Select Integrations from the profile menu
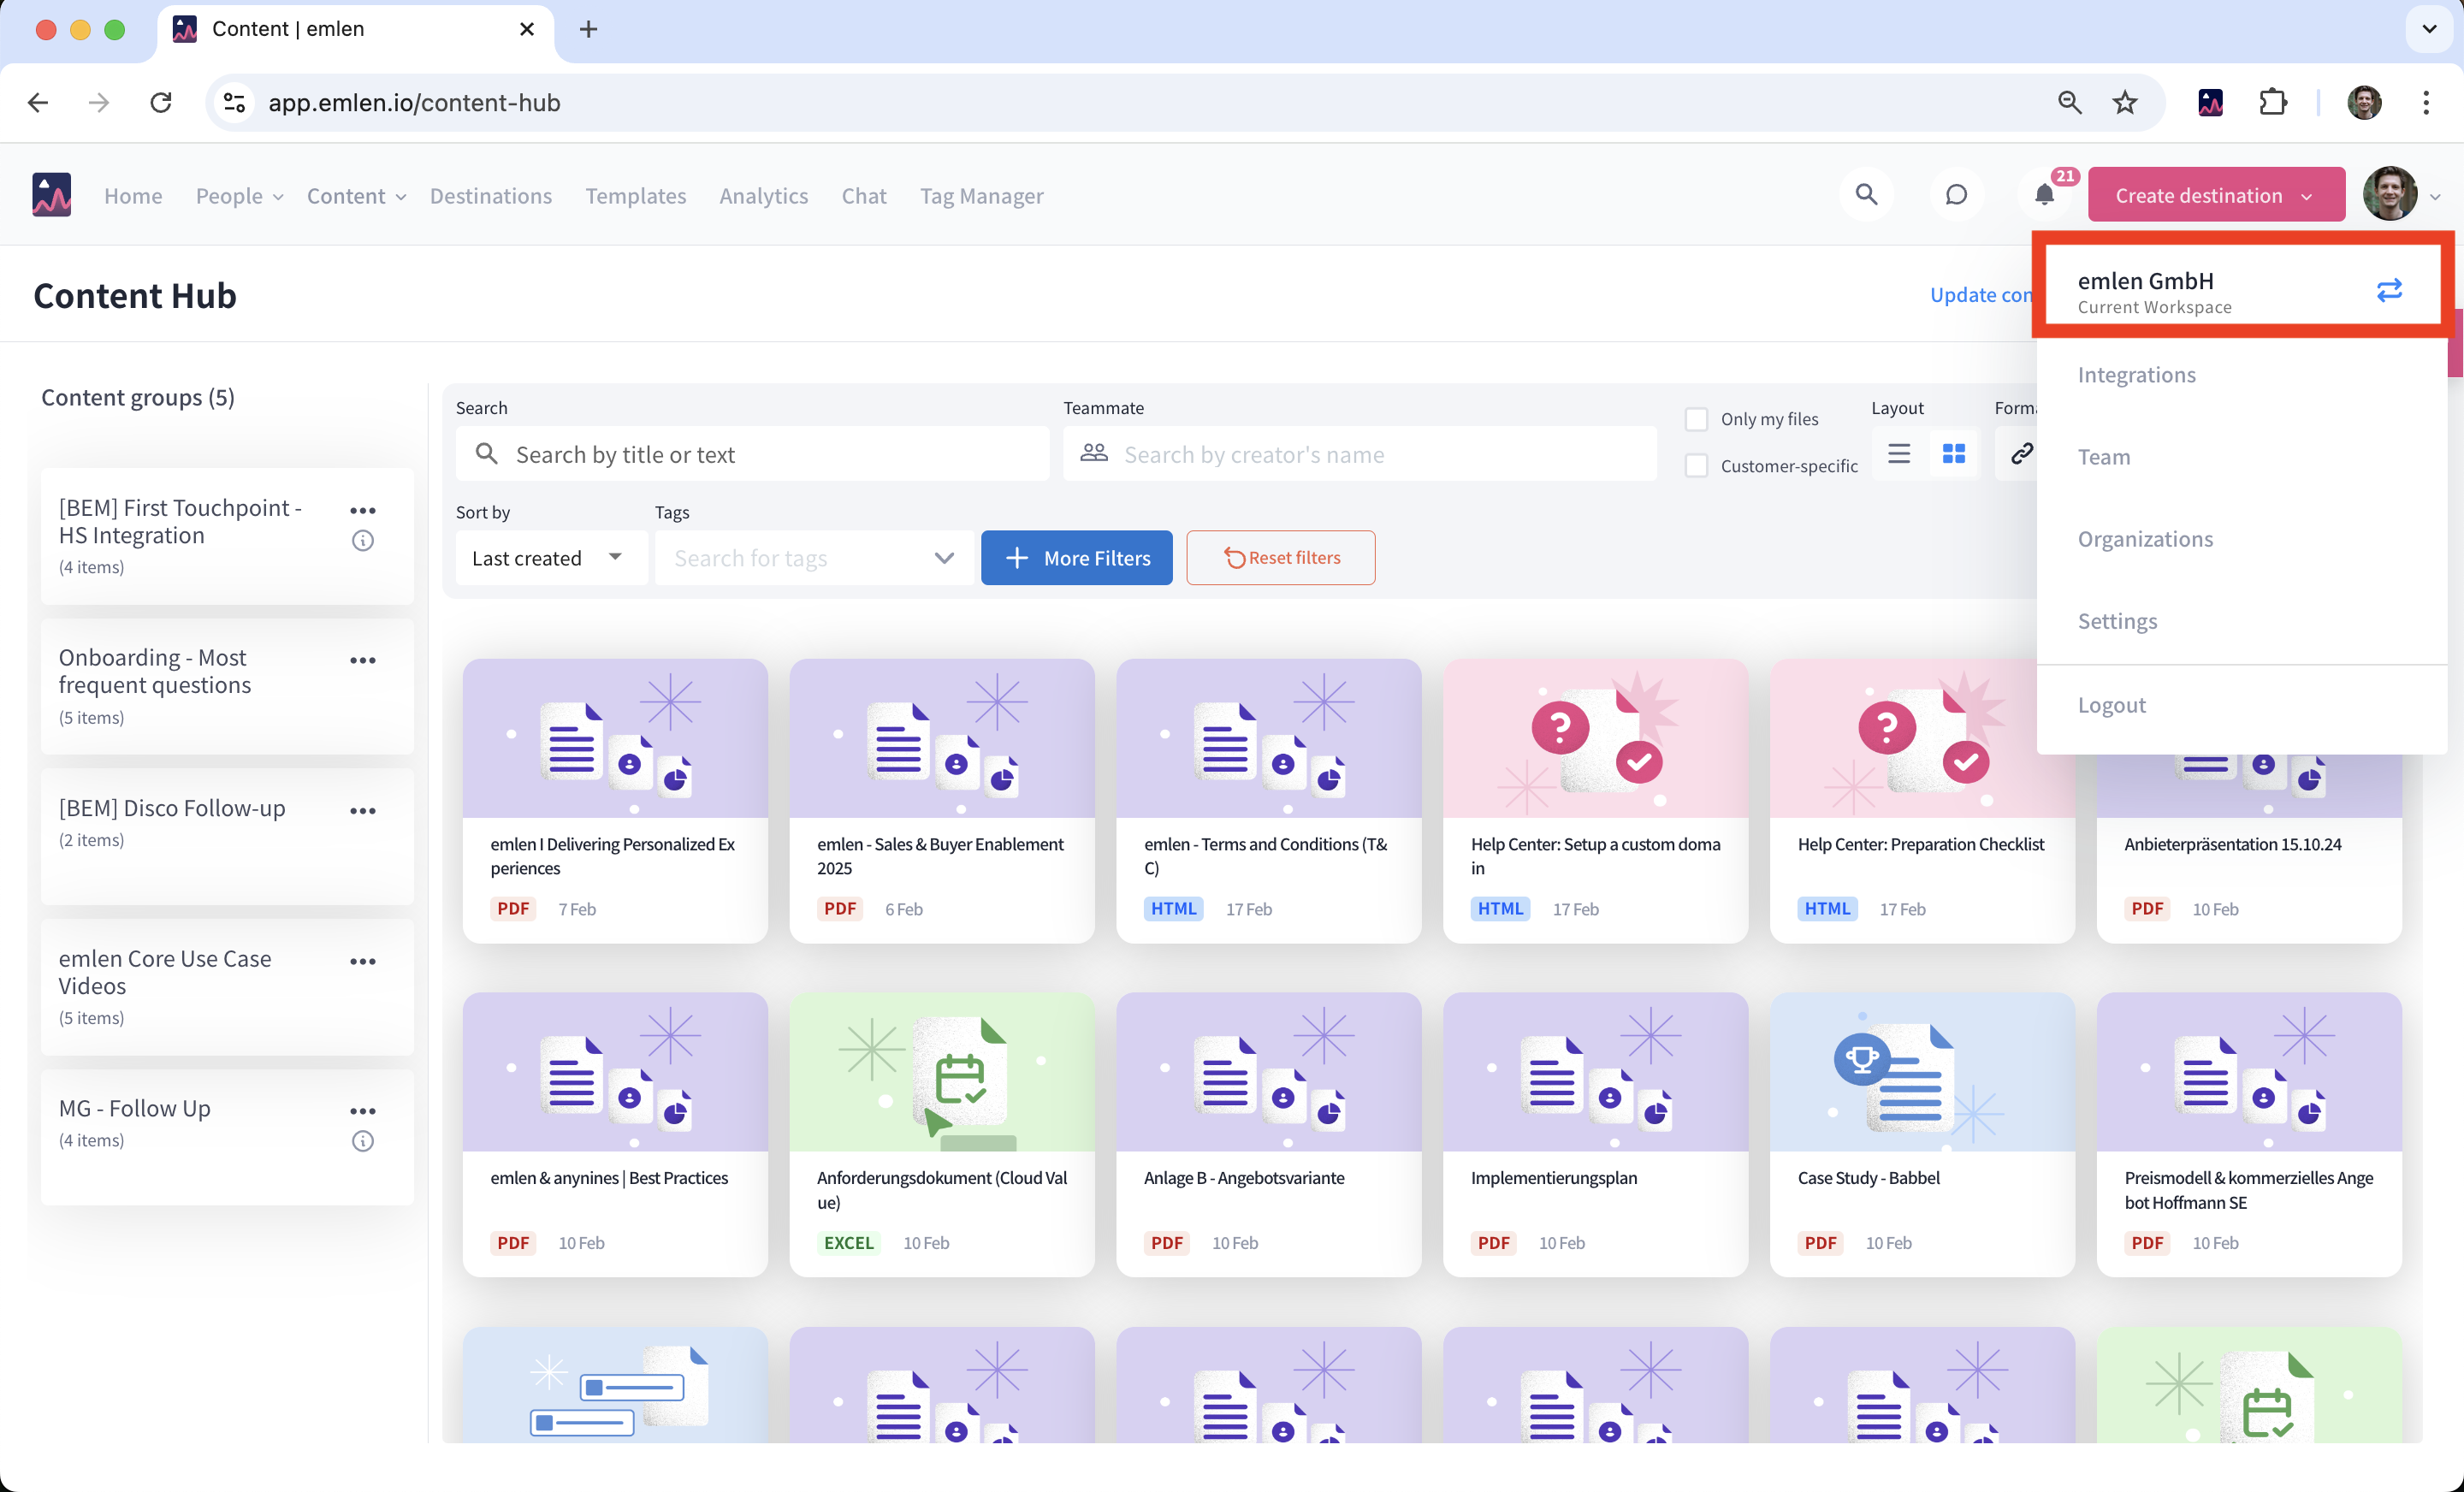 tap(2136, 375)
